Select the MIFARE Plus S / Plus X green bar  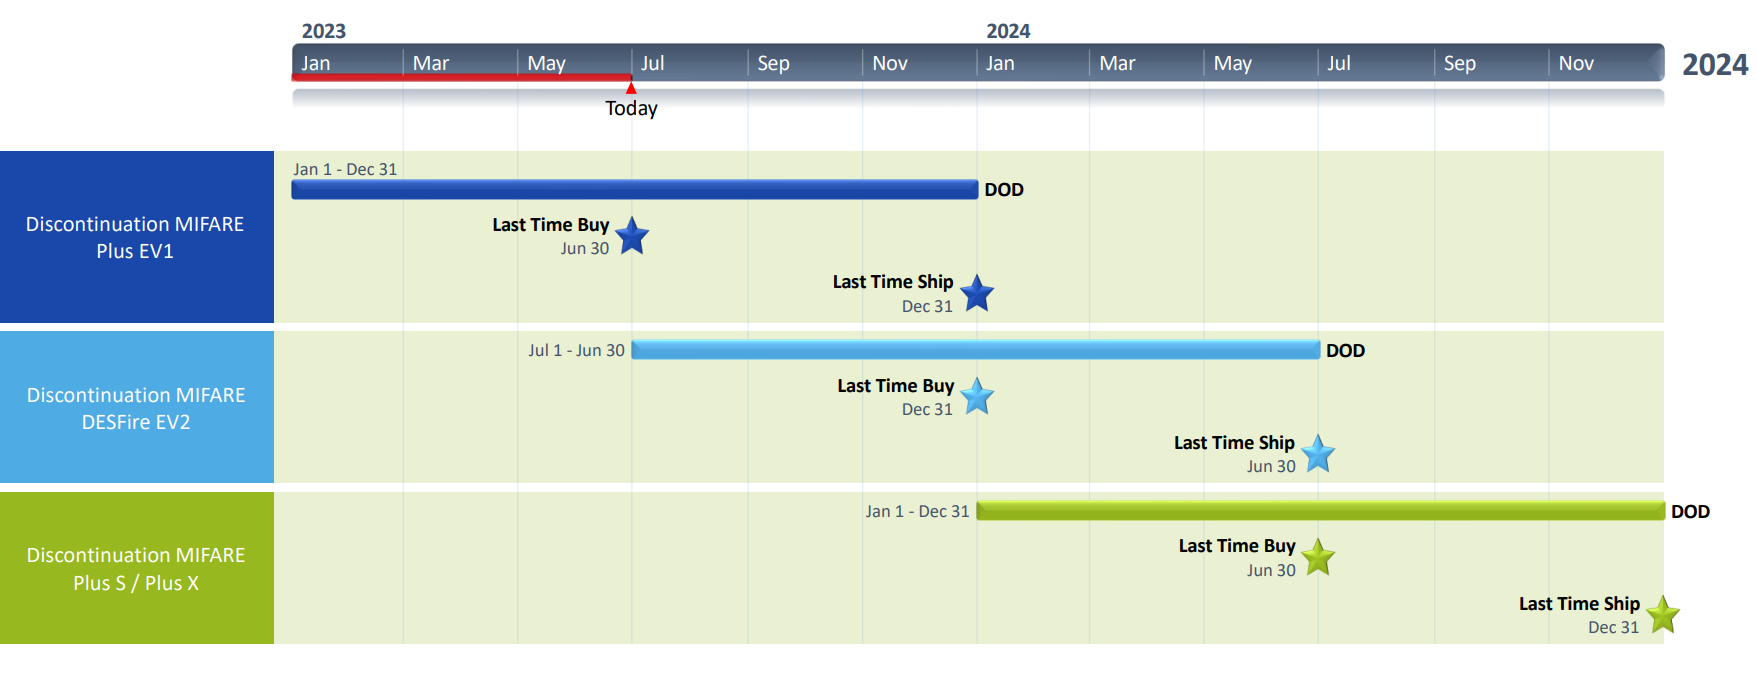1320,511
